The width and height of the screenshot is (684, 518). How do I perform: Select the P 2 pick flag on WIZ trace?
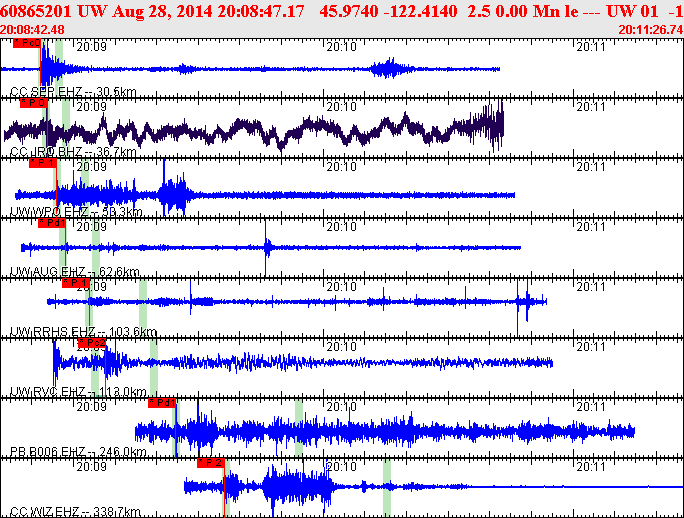(x=210, y=463)
